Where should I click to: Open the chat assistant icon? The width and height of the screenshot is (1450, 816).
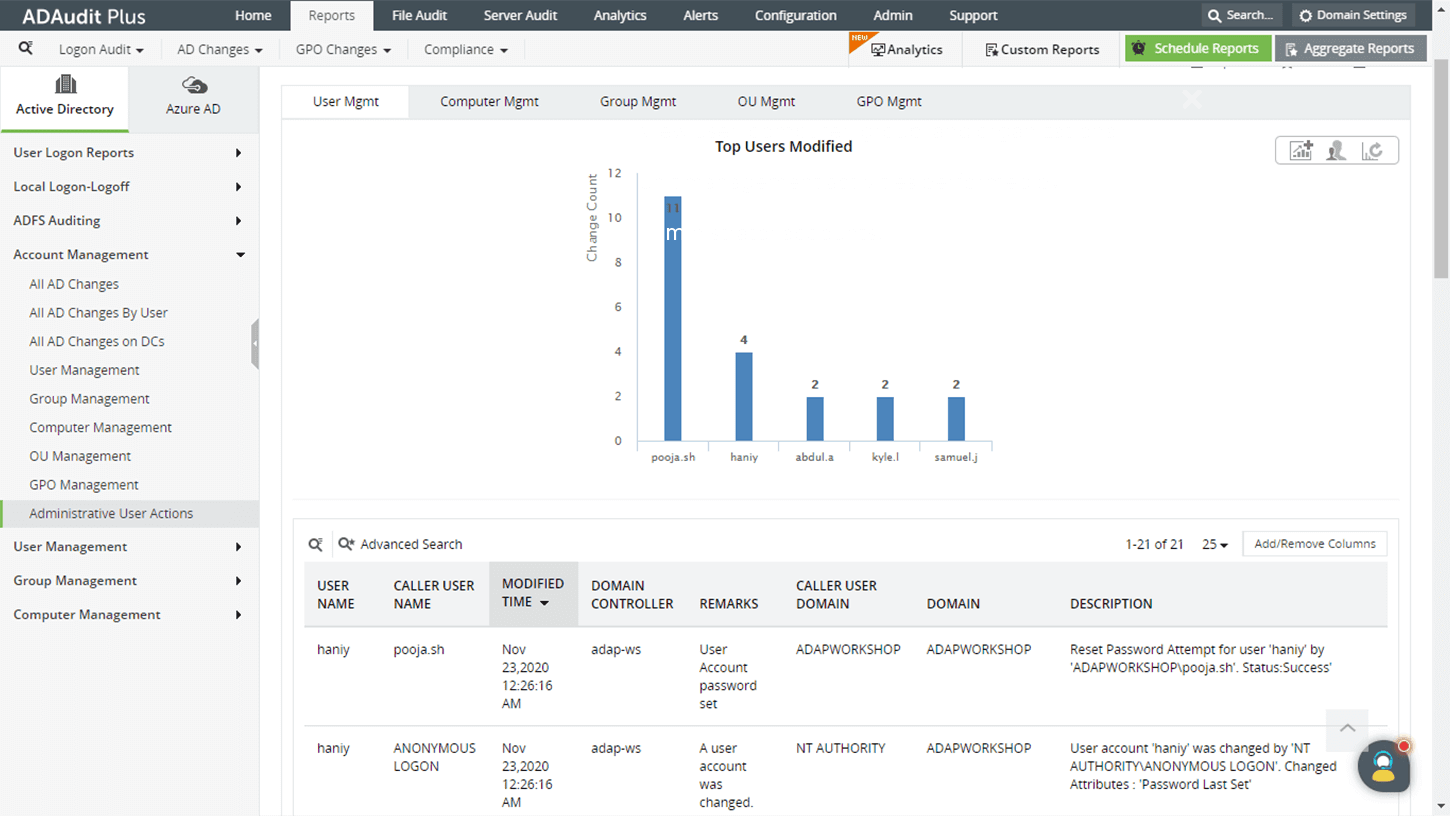[1384, 766]
